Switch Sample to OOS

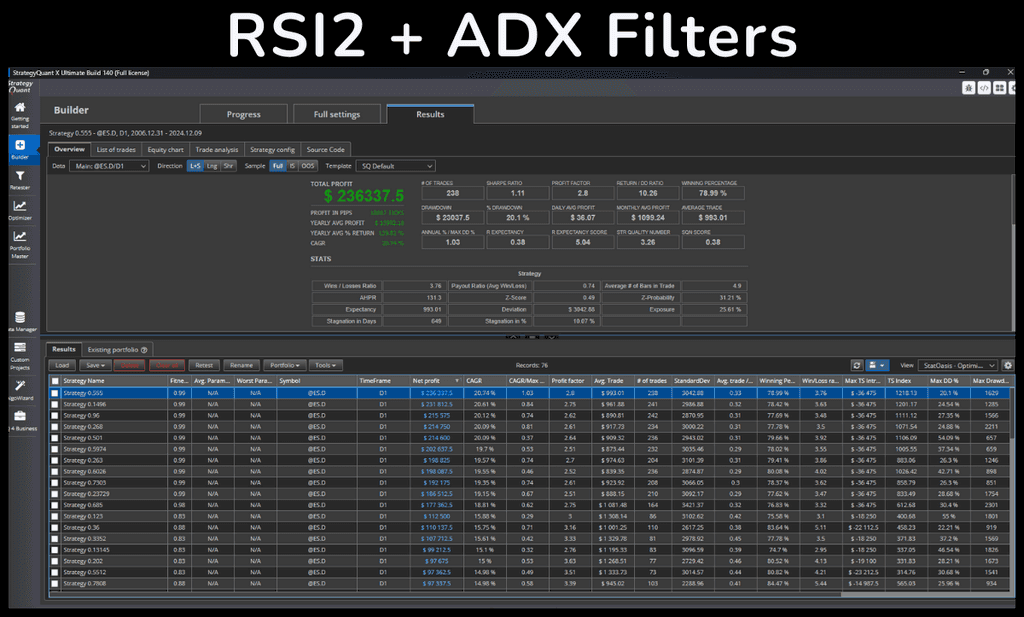[306, 165]
